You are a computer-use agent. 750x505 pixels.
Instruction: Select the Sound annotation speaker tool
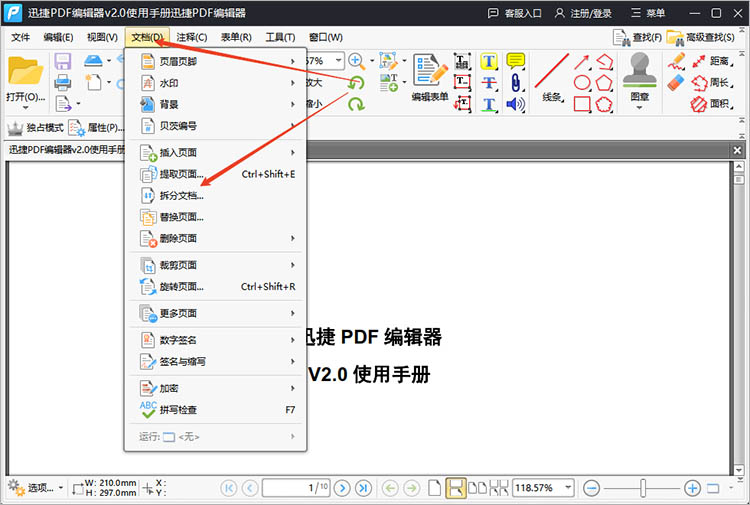pyautogui.click(x=515, y=104)
